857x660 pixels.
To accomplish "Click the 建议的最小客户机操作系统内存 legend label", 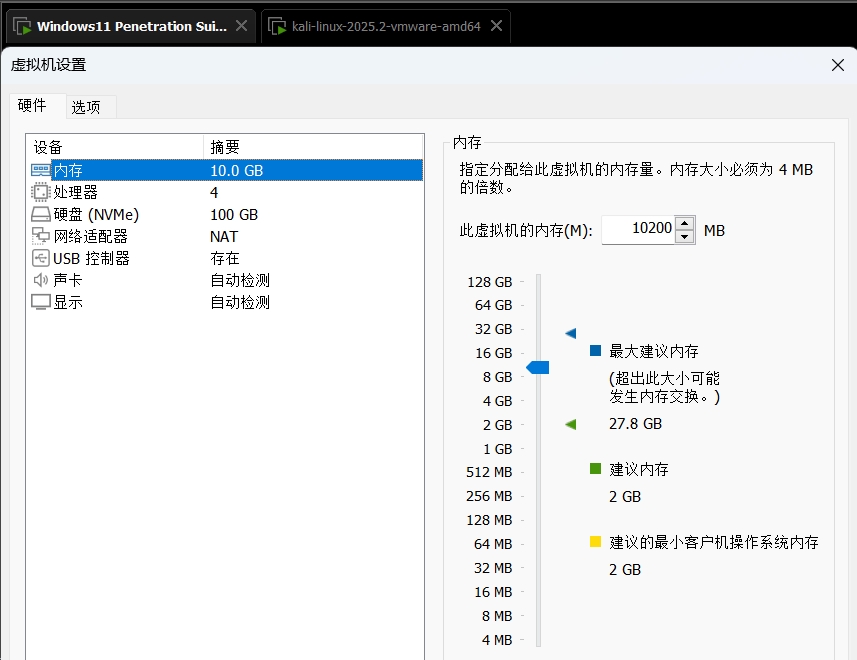I will point(714,542).
